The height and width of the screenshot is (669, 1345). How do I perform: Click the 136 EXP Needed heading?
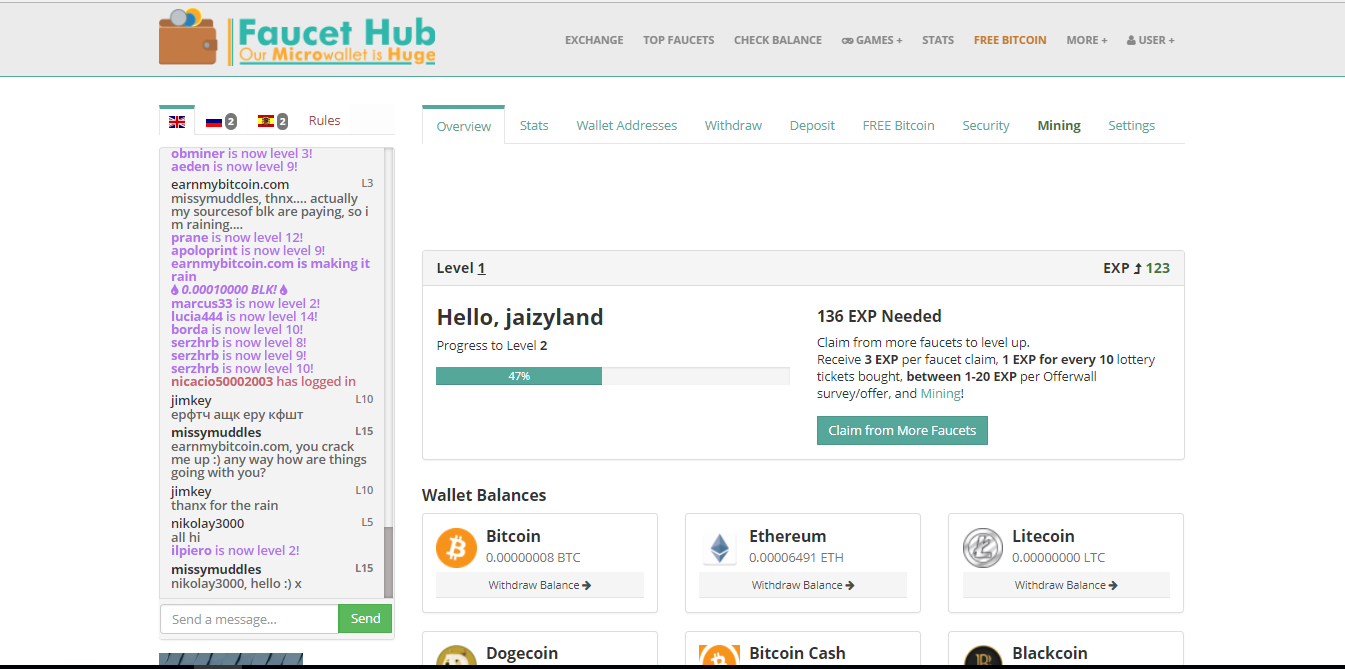[x=879, y=316]
